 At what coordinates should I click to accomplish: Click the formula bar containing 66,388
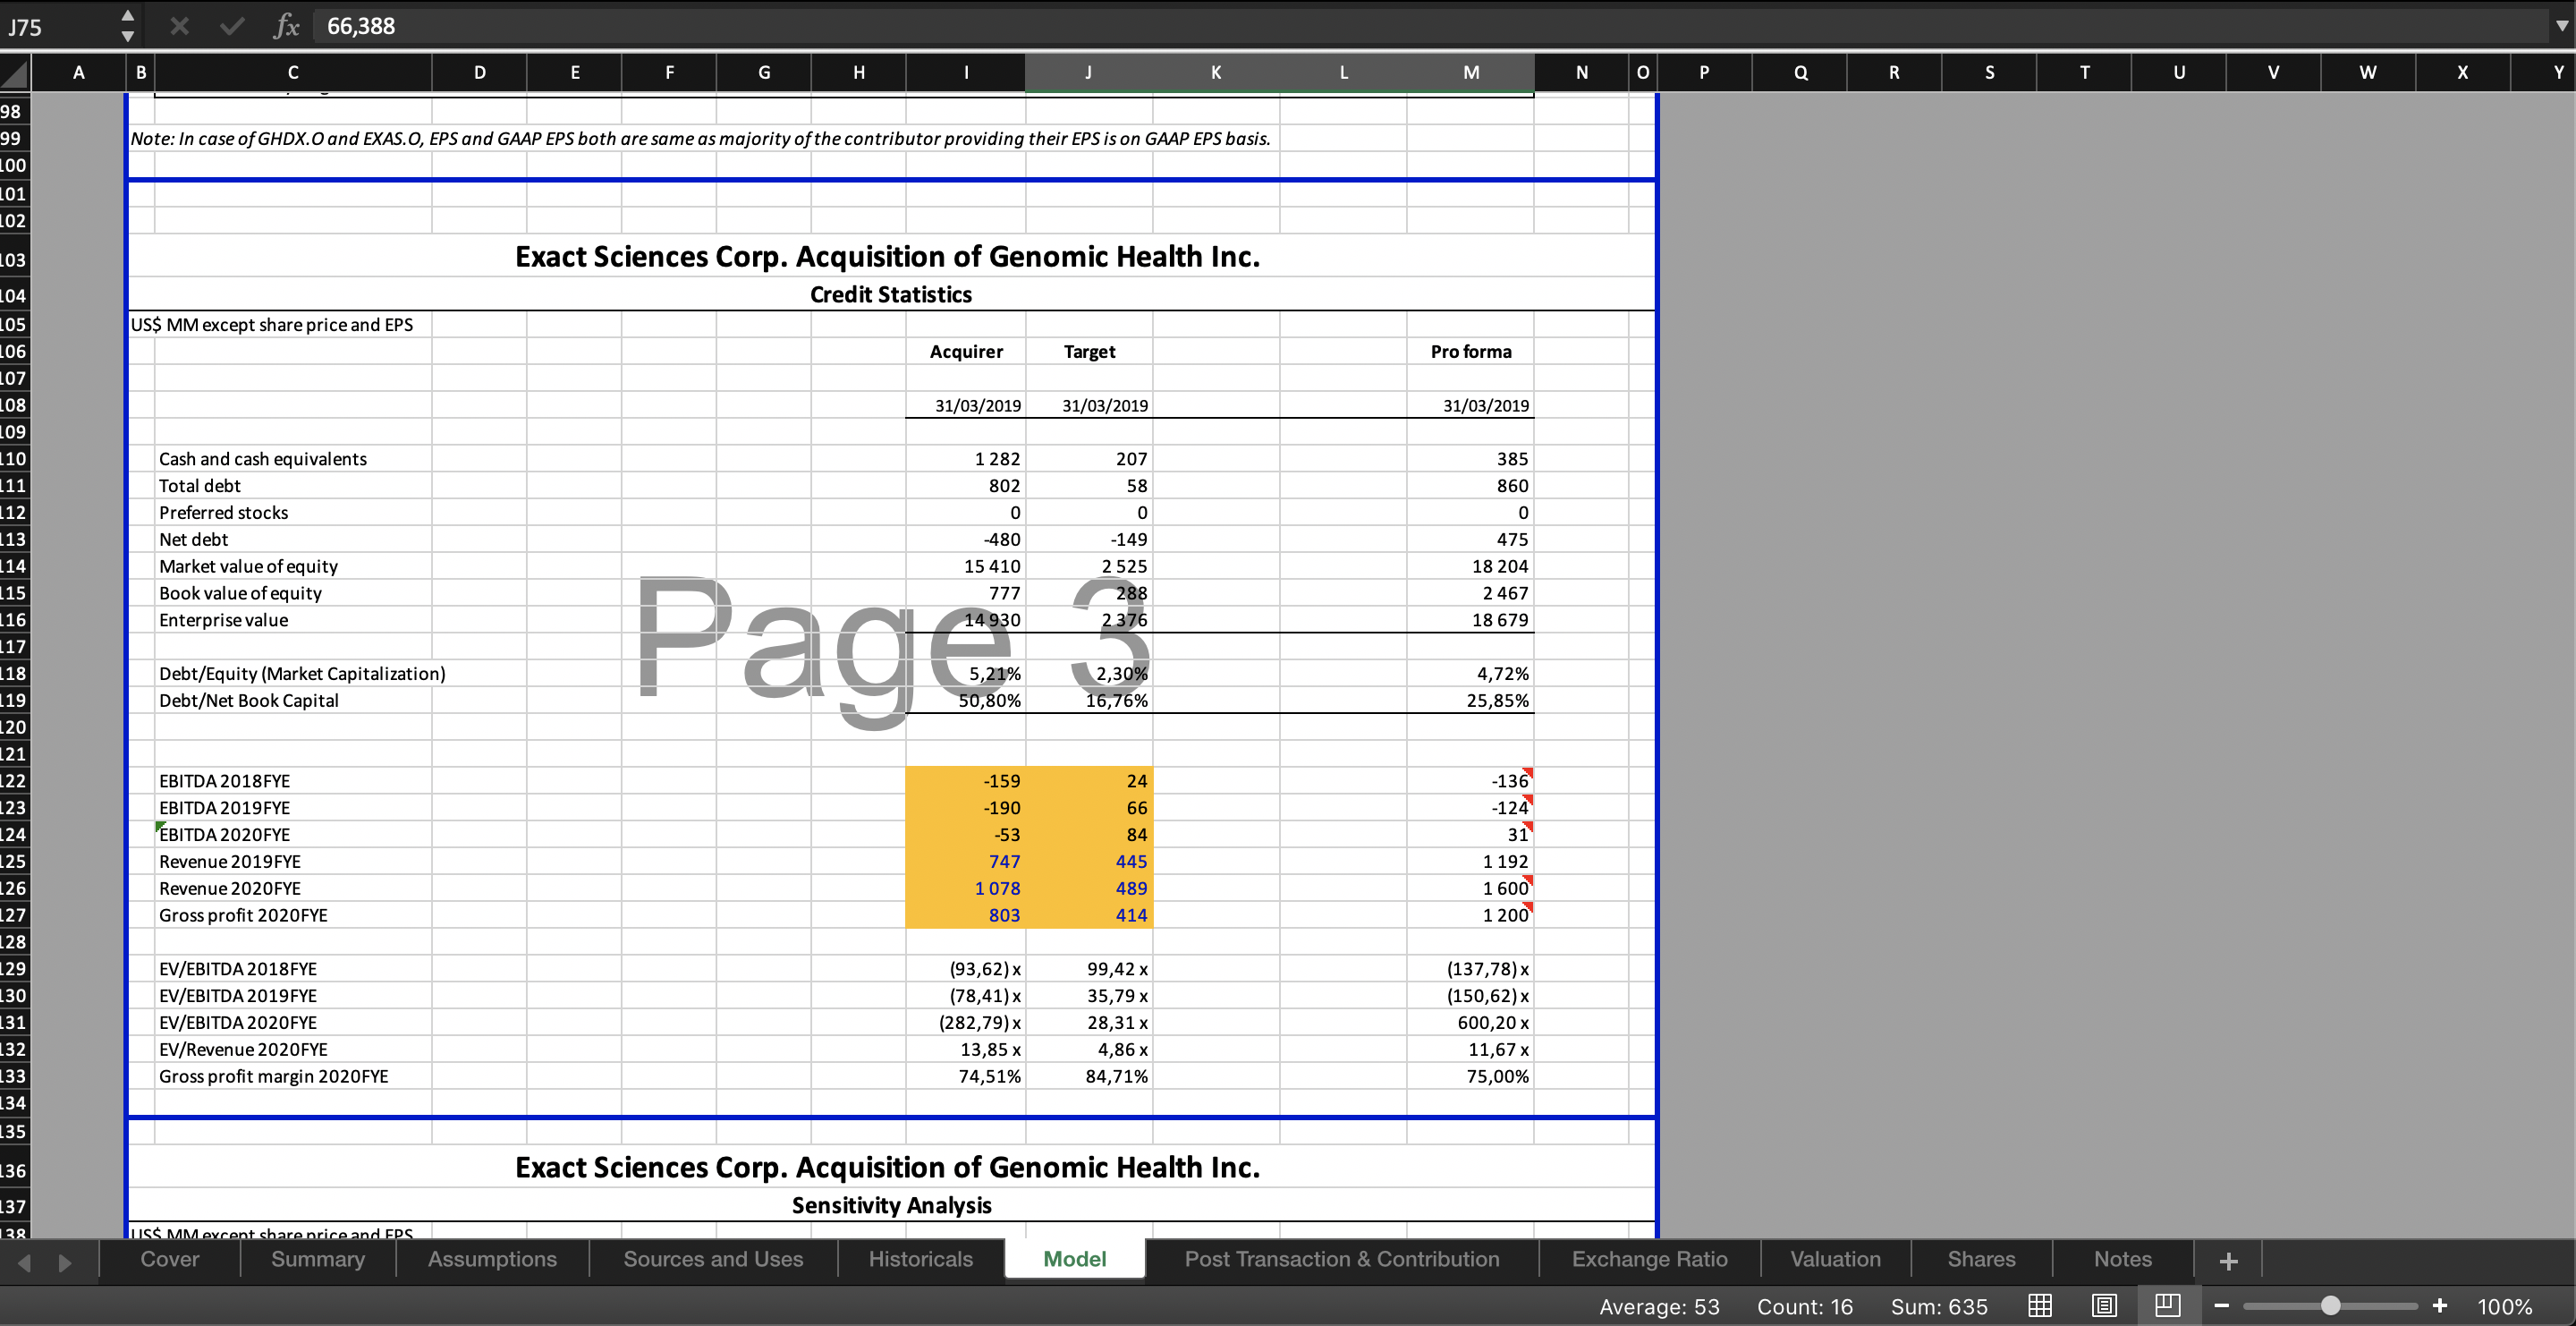[x=1430, y=26]
